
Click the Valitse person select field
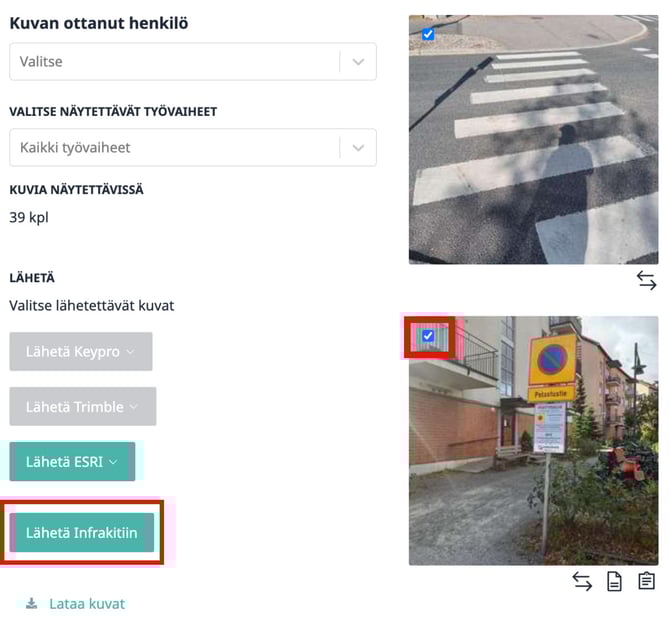pos(193,62)
